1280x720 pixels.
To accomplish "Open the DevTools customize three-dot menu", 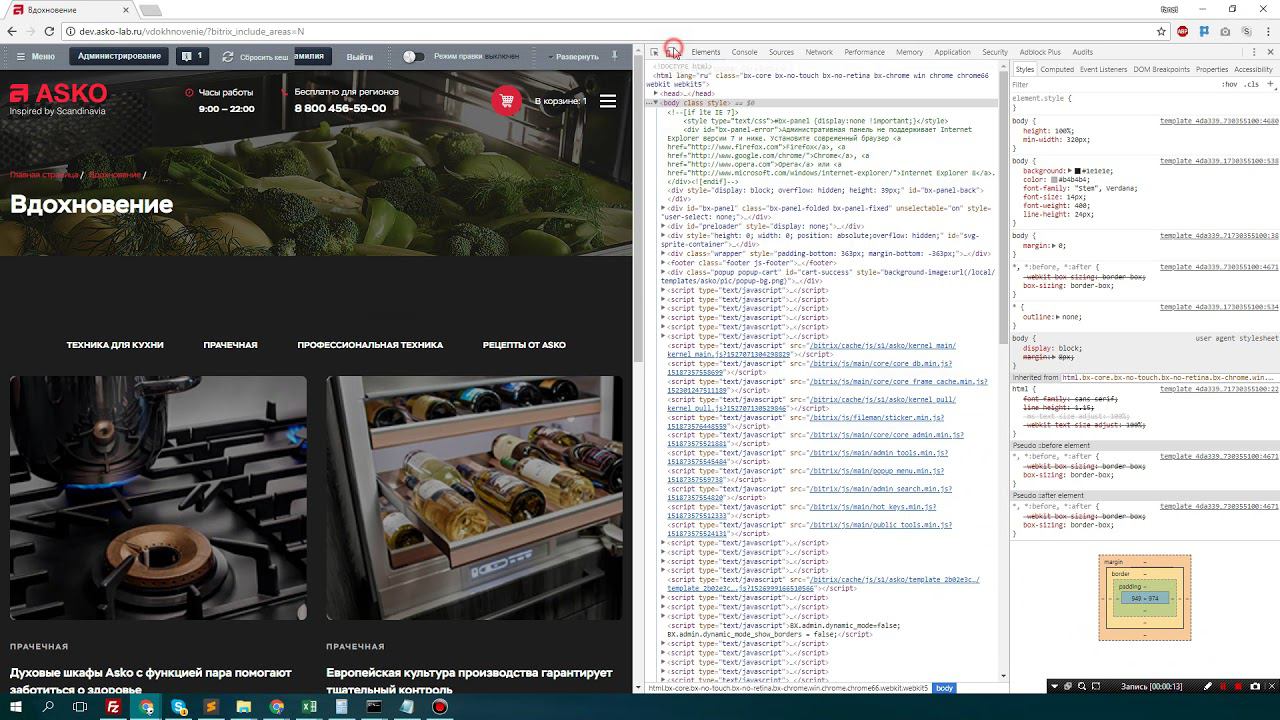I will (x=1254, y=52).
